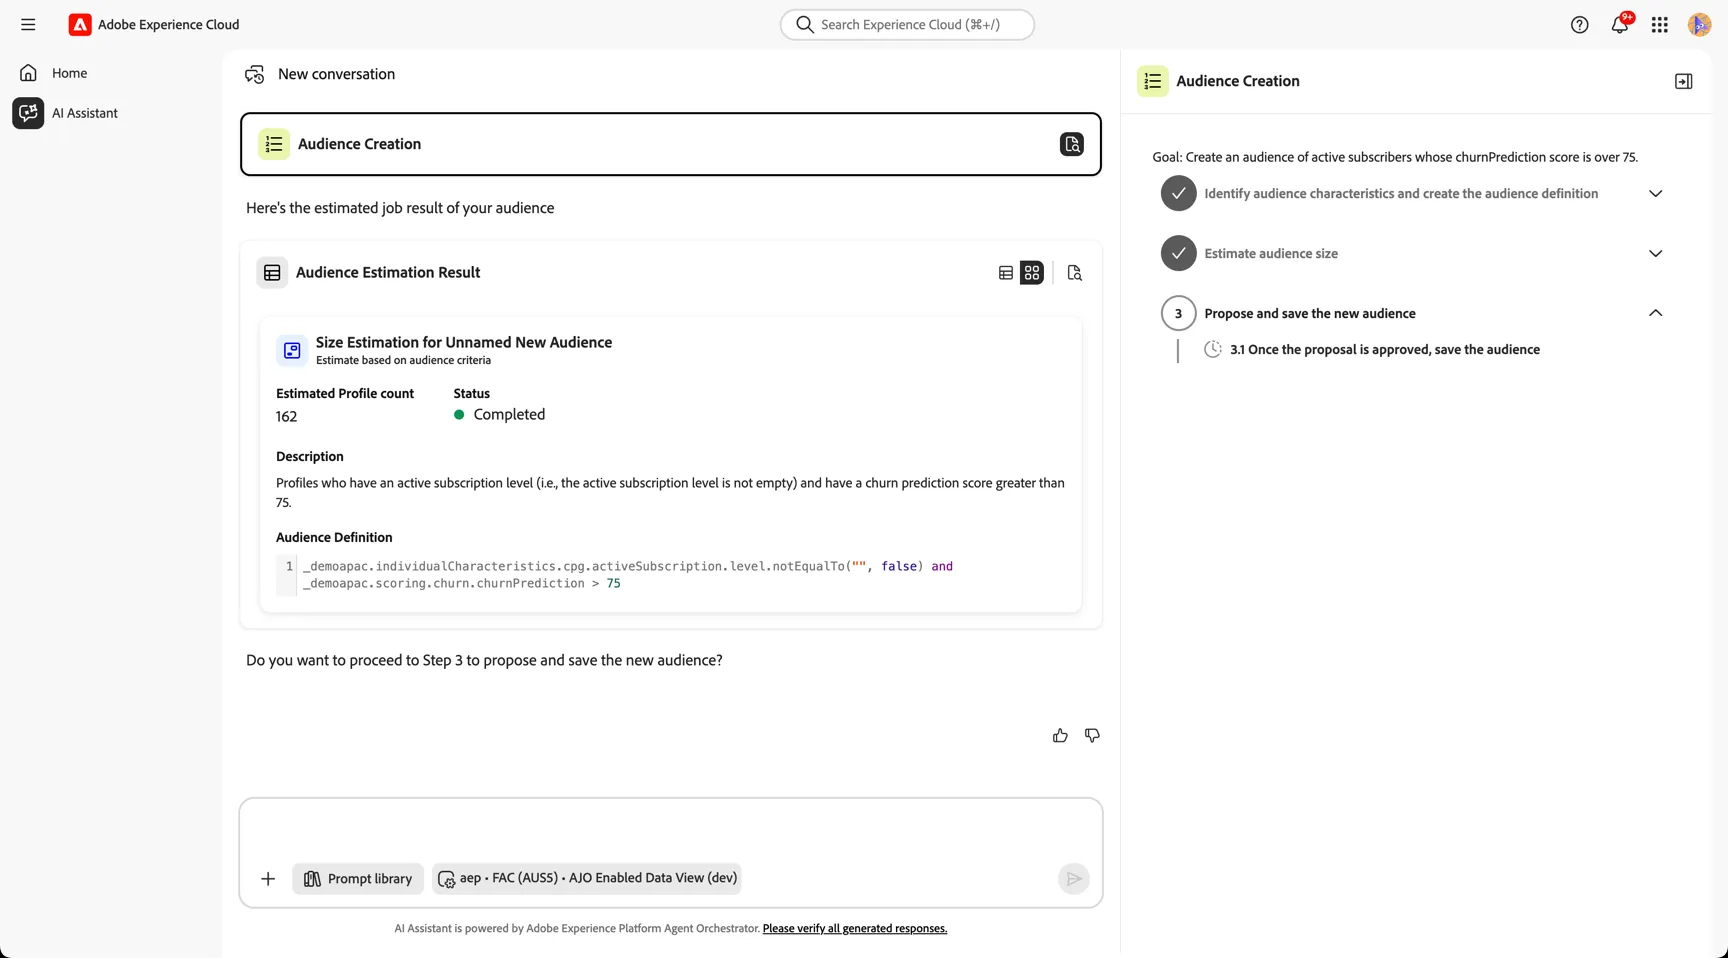Image resolution: width=1728 pixels, height=958 pixels.
Task: Open the notifications bell
Action: coord(1620,25)
